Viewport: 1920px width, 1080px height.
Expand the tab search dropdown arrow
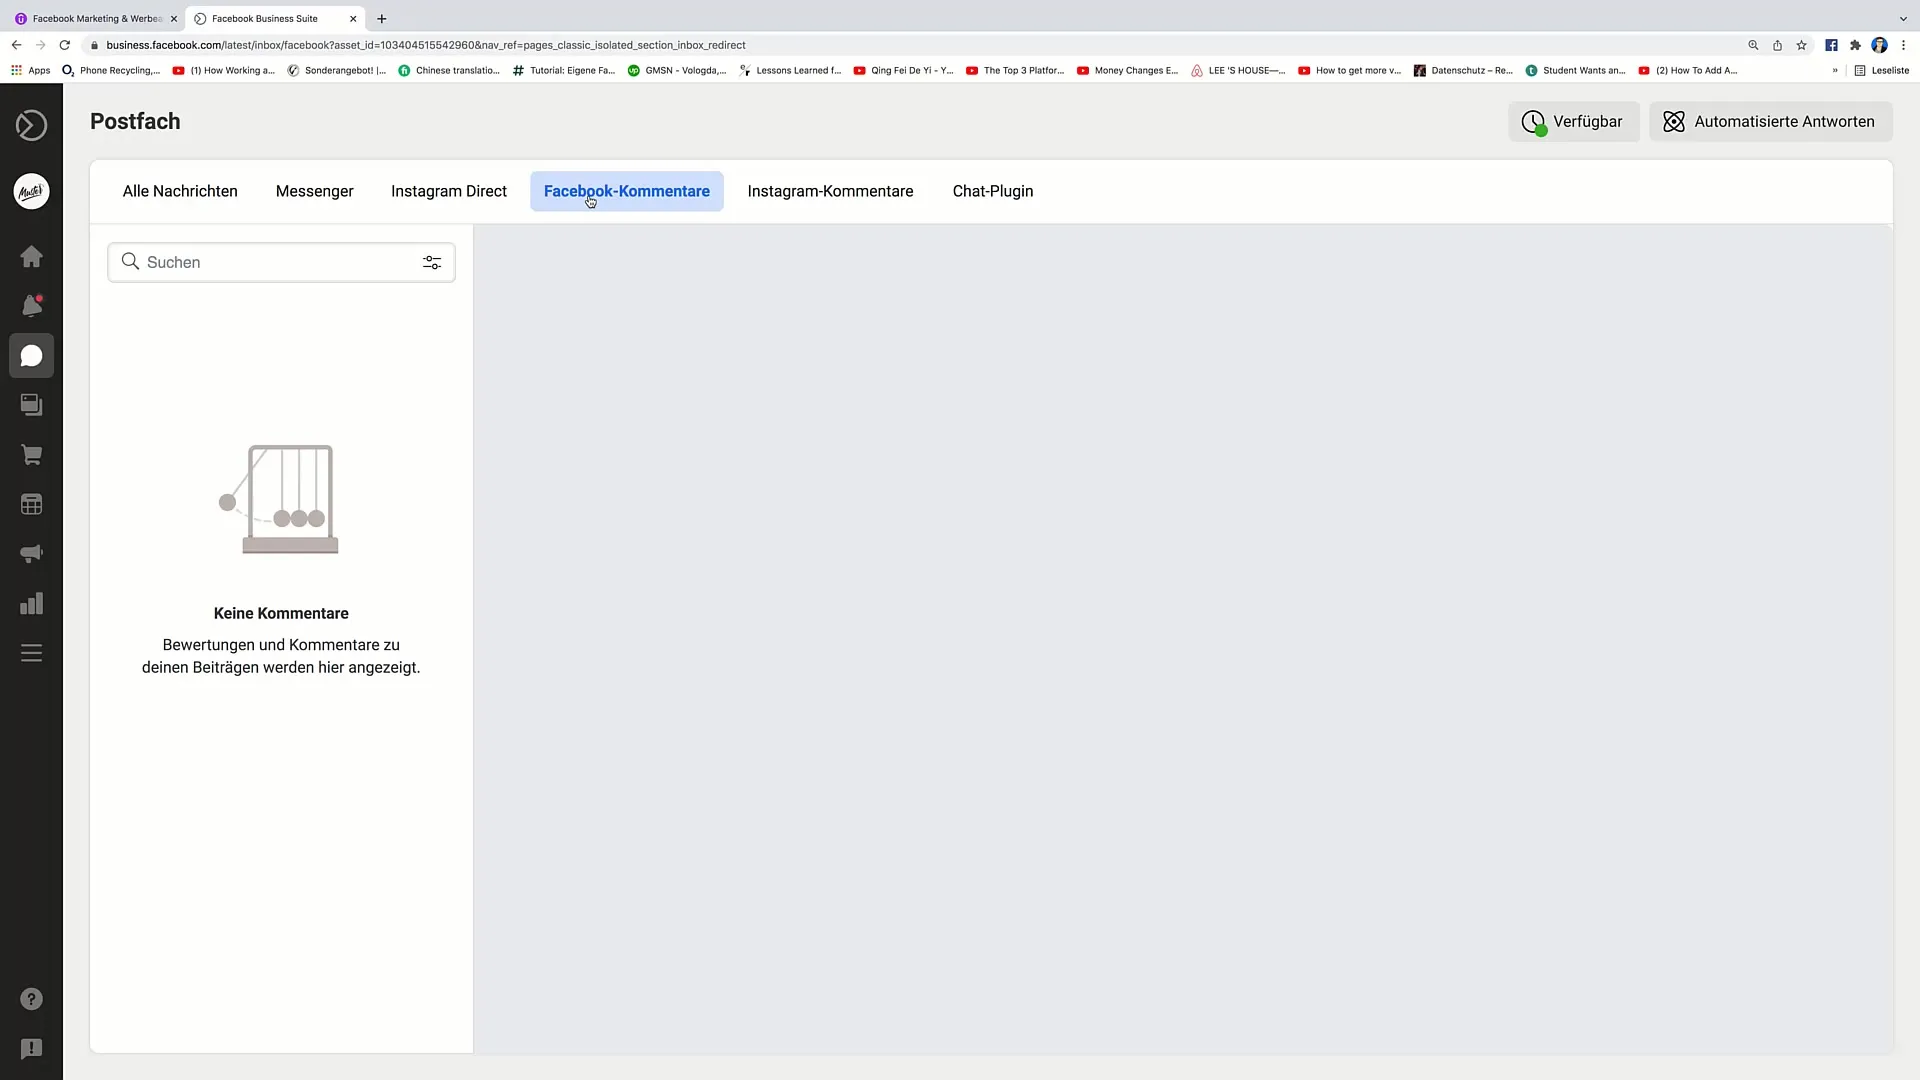coord(1902,18)
